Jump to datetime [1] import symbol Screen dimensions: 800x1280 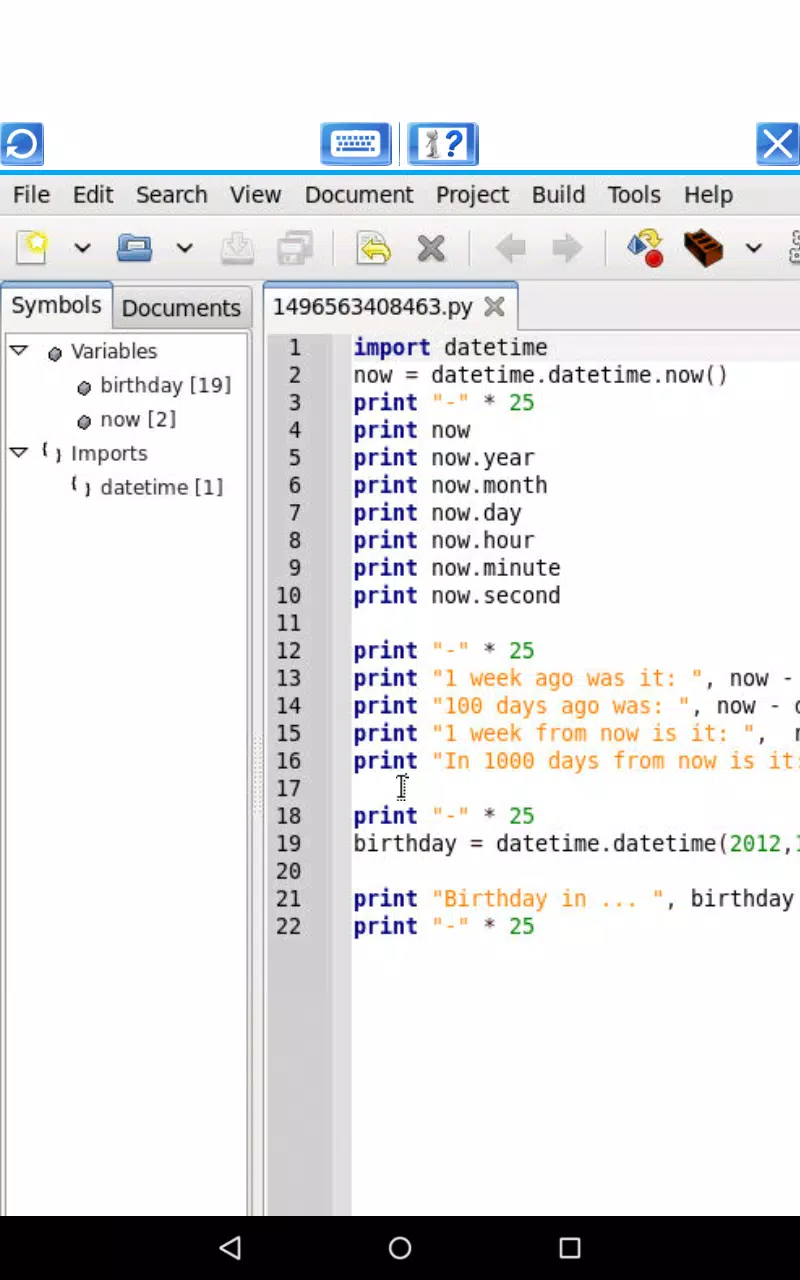[161, 487]
